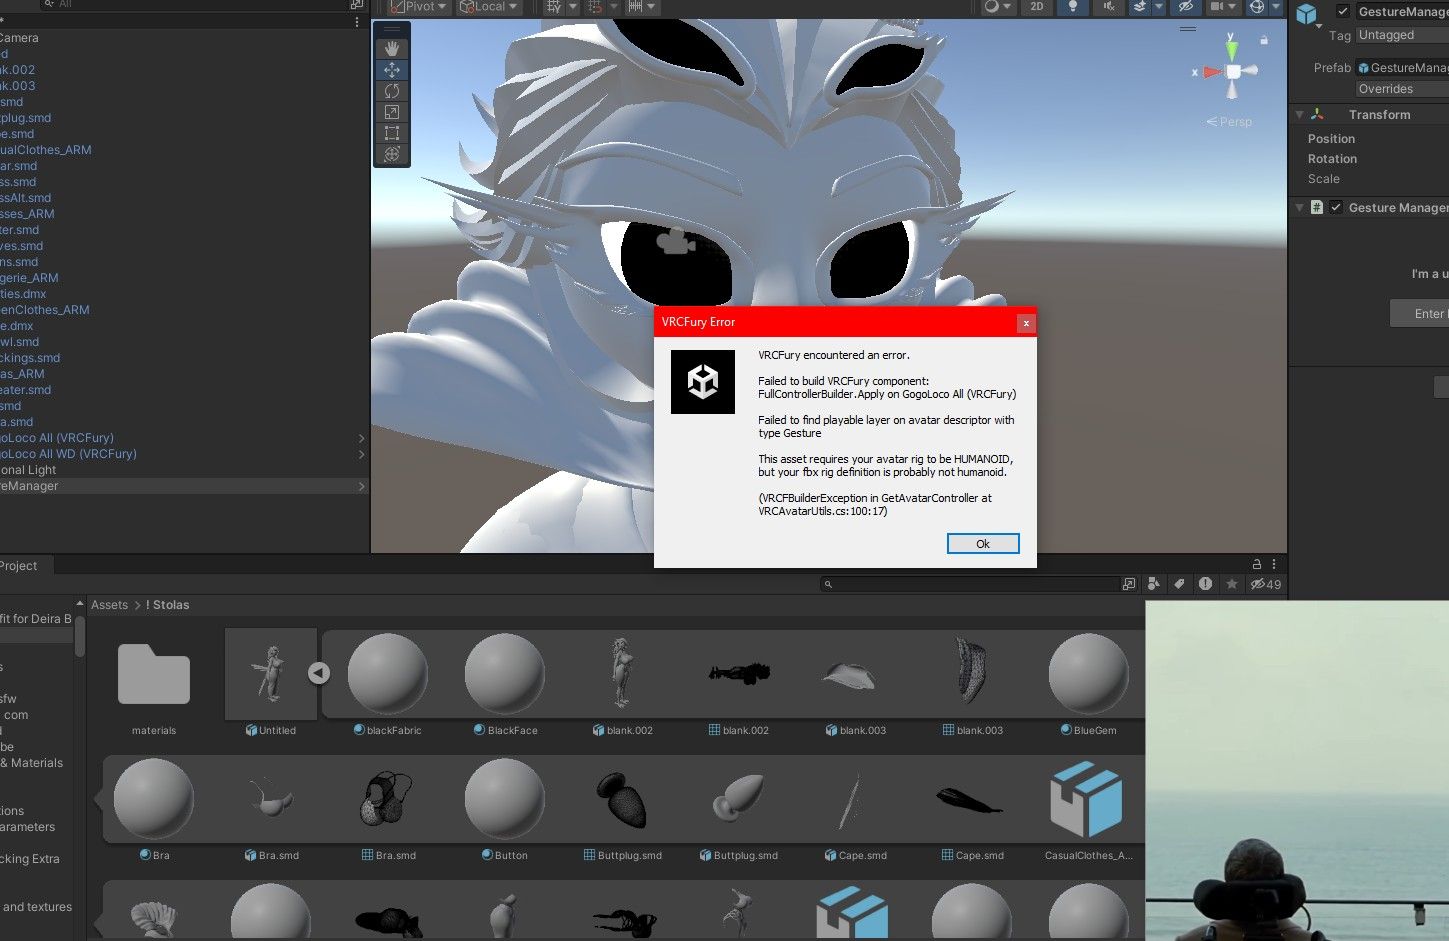The image size is (1449, 941).
Task: Select the Rotate tool
Action: pos(392,91)
